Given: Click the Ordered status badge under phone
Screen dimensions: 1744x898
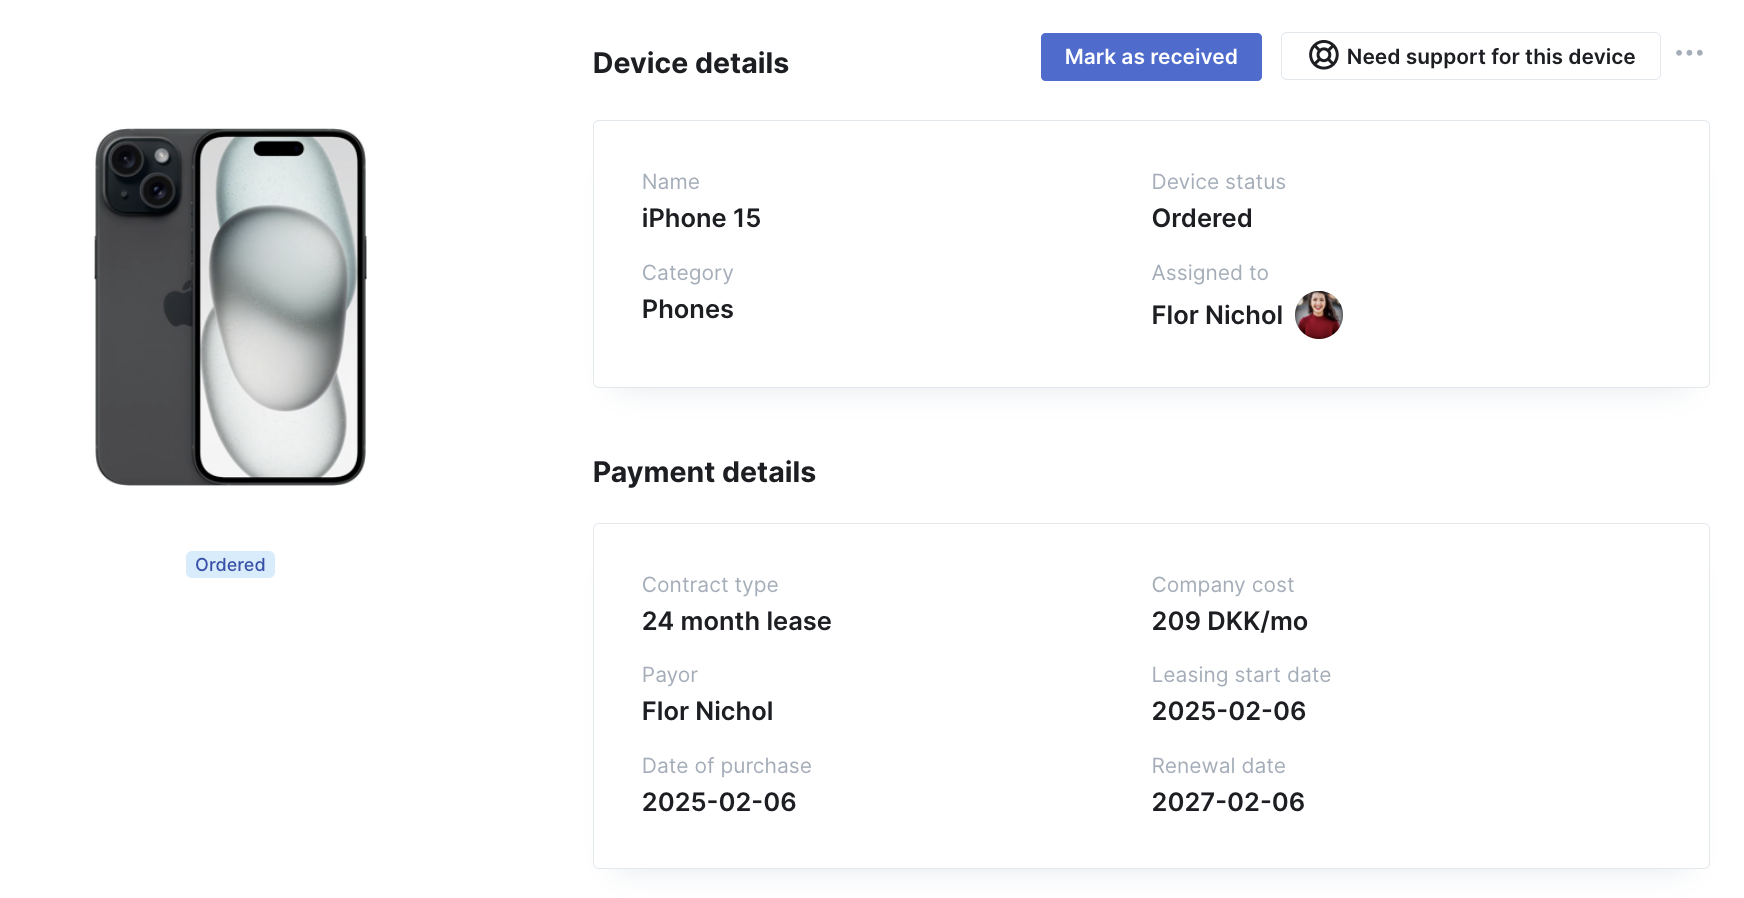Looking at the screenshot, I should tap(230, 565).
